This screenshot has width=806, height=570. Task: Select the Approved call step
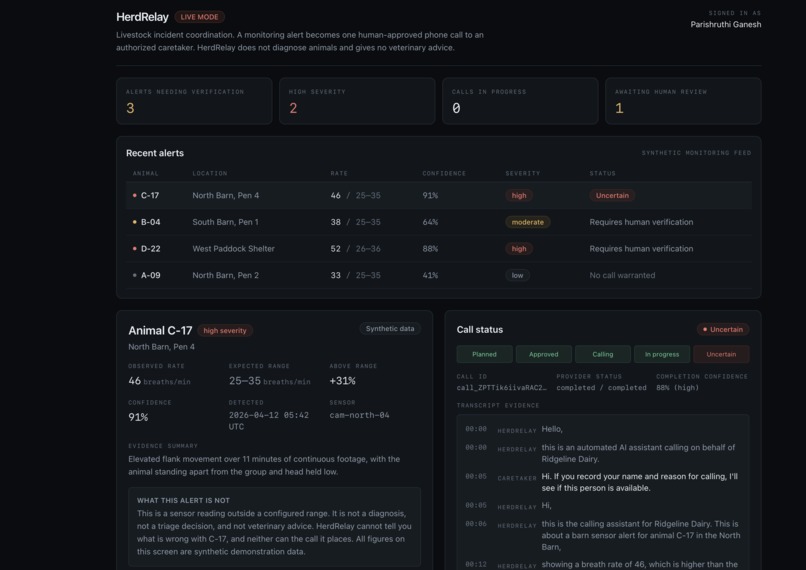point(543,354)
